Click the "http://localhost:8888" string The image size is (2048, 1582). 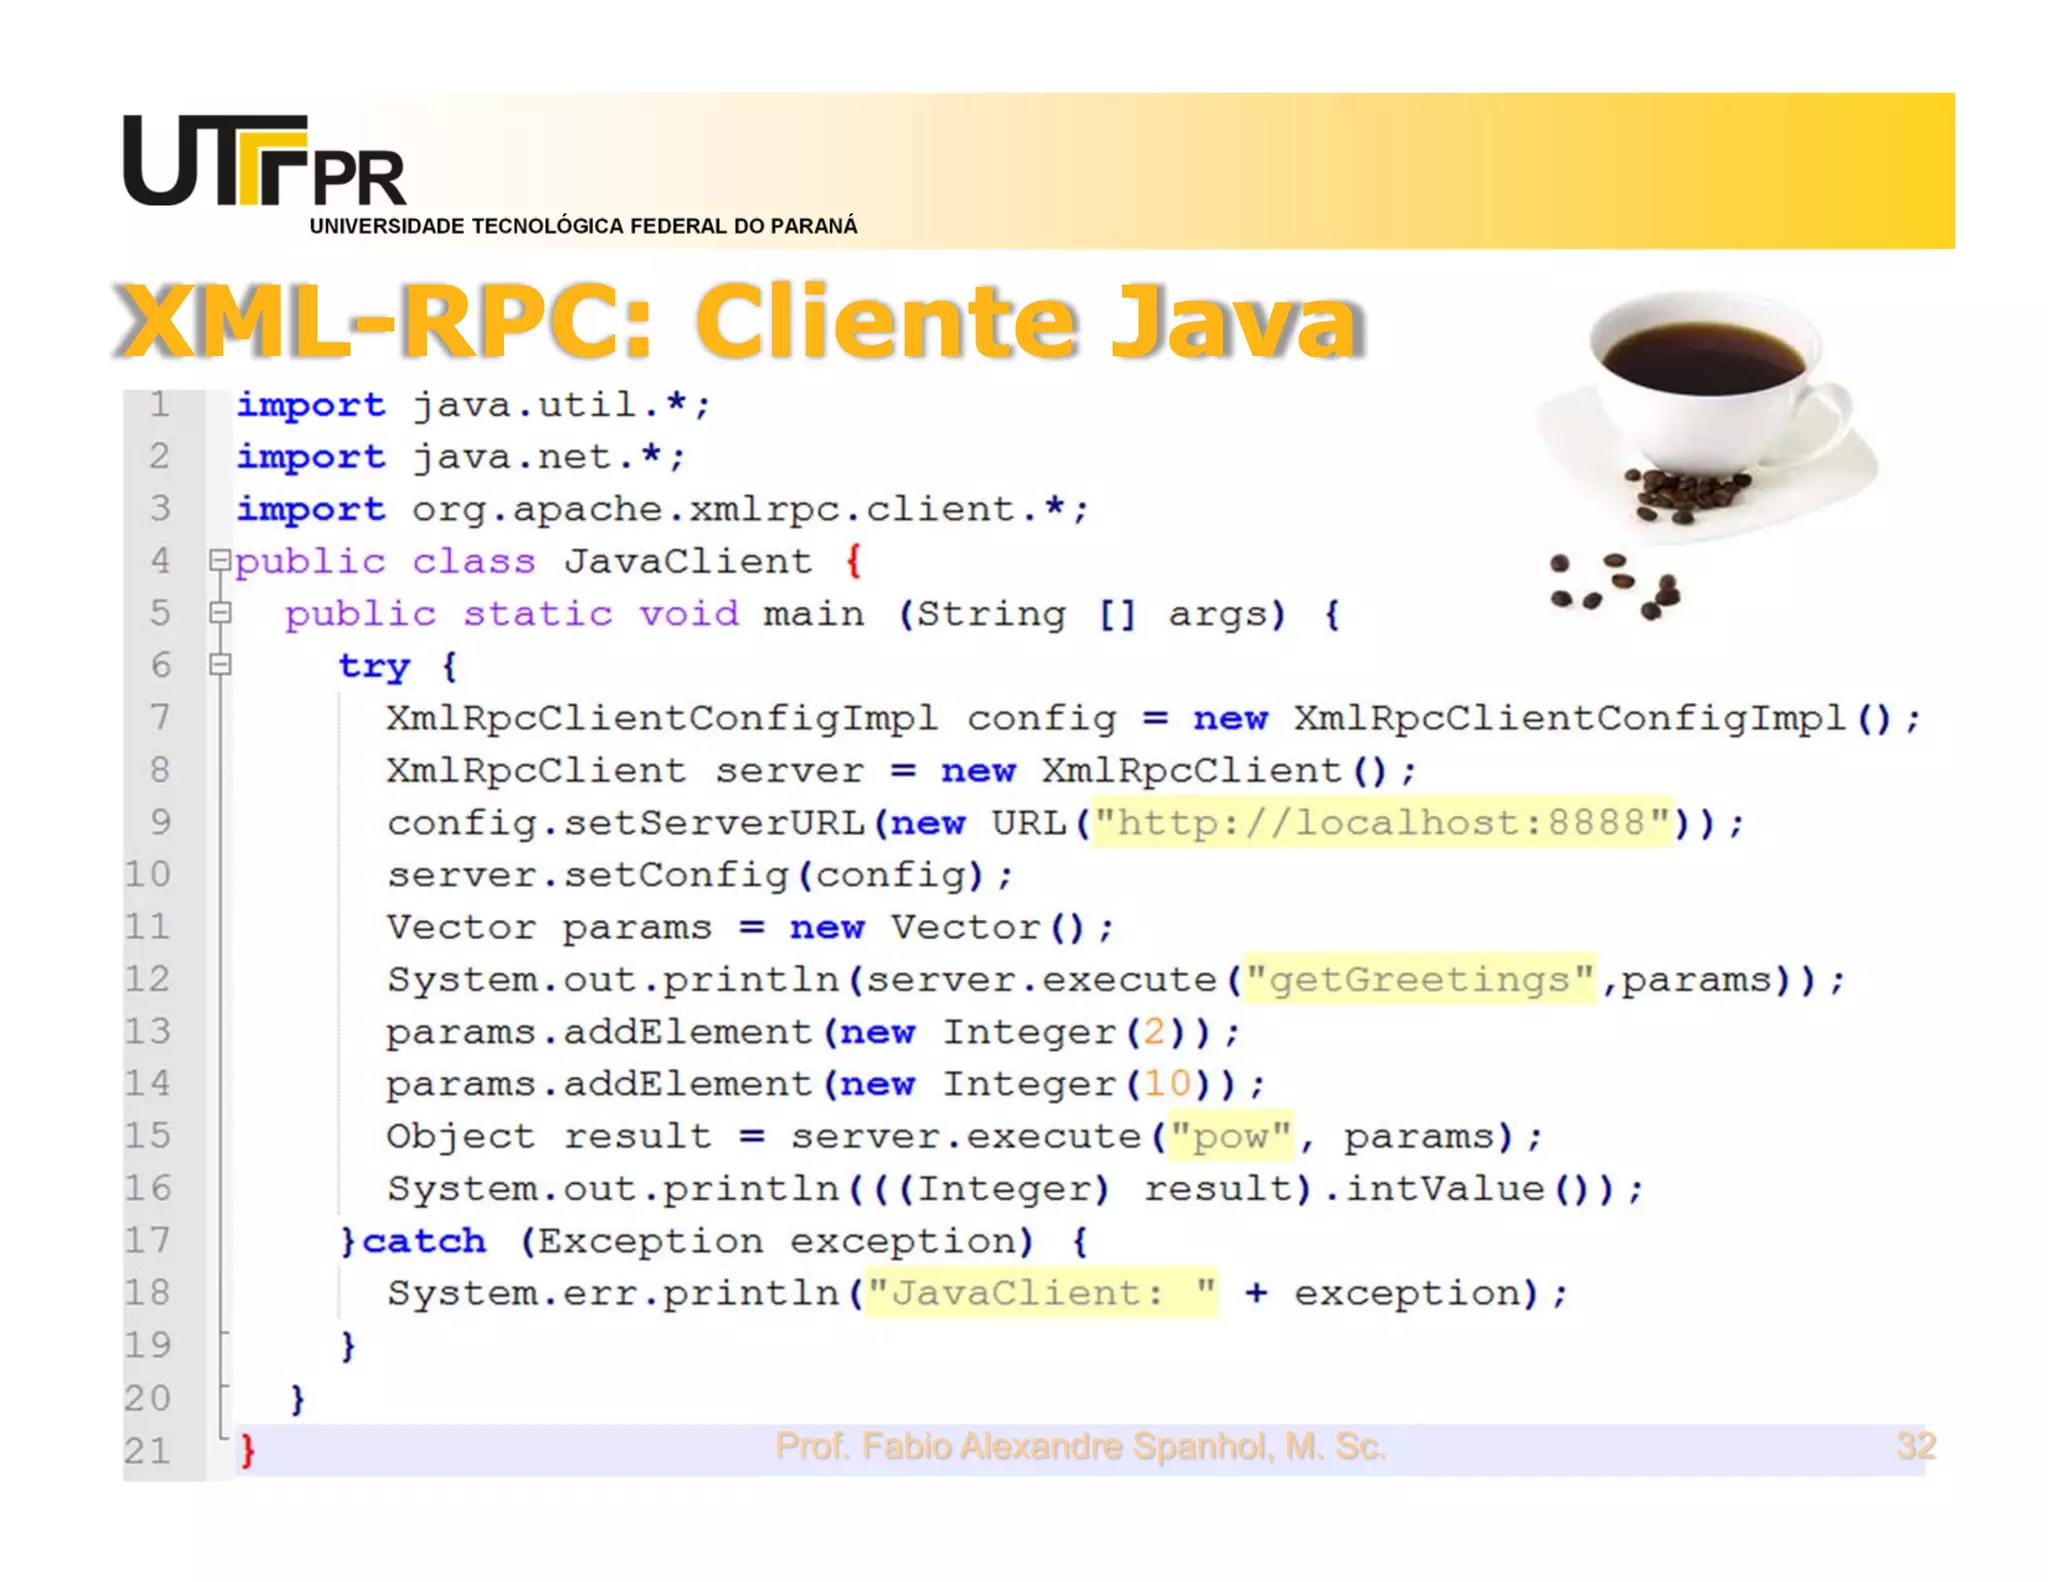coord(1382,822)
